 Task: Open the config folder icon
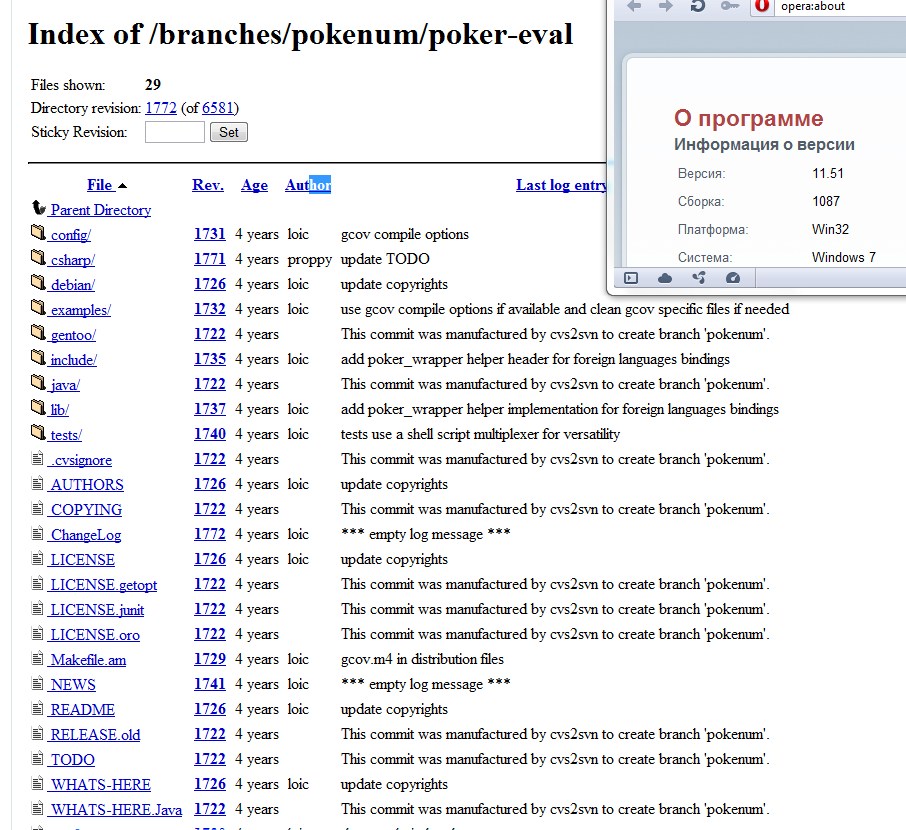coord(38,234)
